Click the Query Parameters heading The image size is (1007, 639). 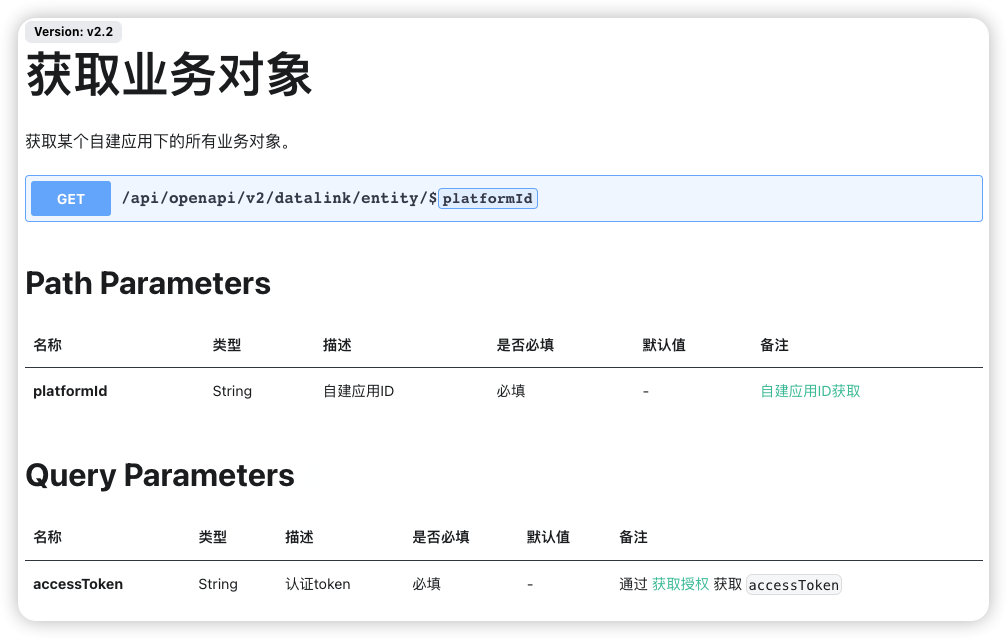click(x=160, y=476)
